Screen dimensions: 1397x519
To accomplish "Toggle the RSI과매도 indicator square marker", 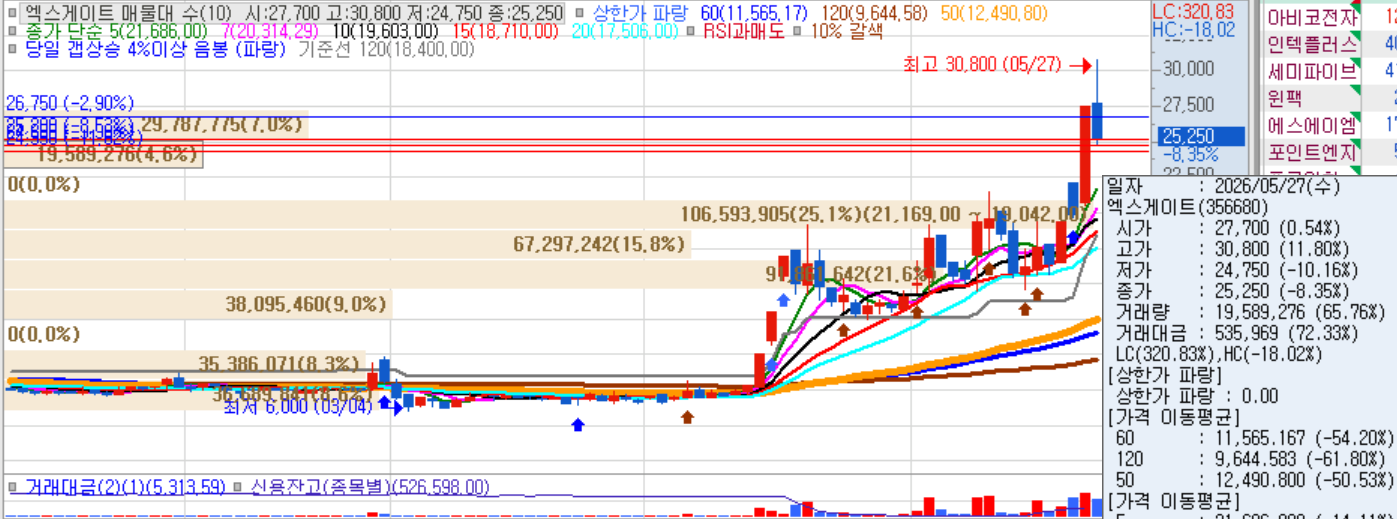I will tap(692, 31).
